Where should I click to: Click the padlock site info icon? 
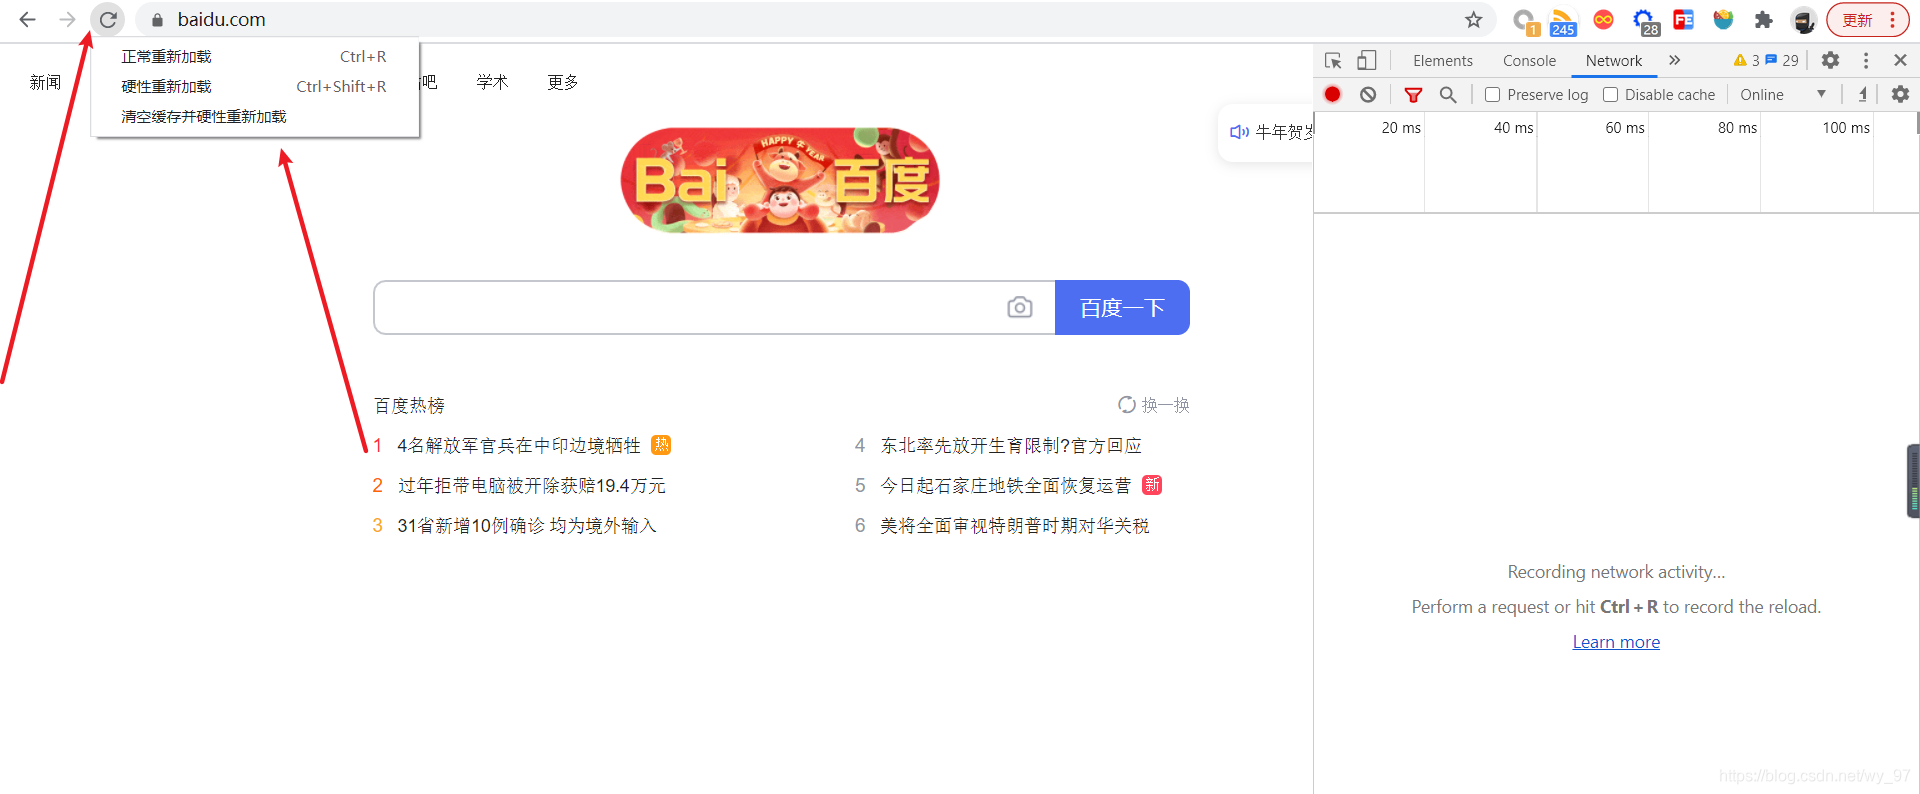click(x=157, y=19)
